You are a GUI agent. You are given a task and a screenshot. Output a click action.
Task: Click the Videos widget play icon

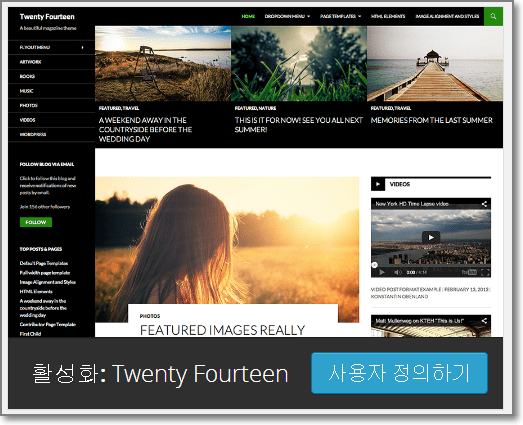point(378,184)
